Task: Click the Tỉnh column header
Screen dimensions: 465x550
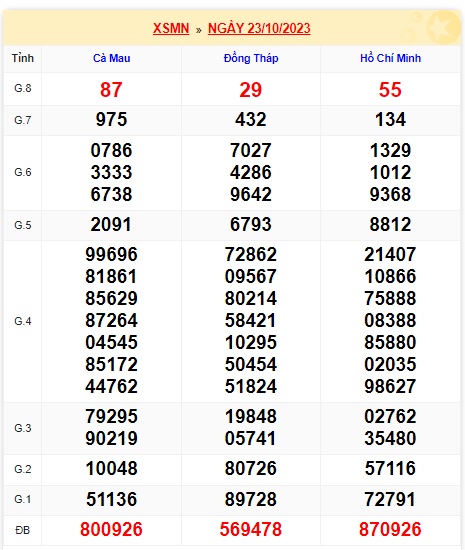Action: [x=22, y=58]
